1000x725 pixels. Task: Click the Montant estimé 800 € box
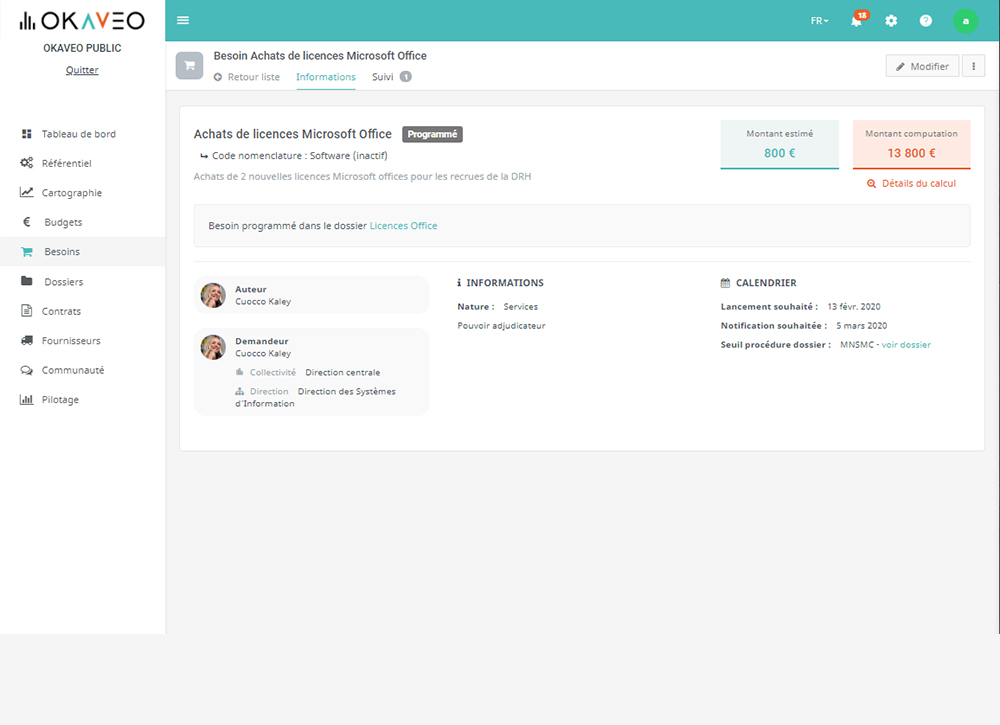point(779,145)
